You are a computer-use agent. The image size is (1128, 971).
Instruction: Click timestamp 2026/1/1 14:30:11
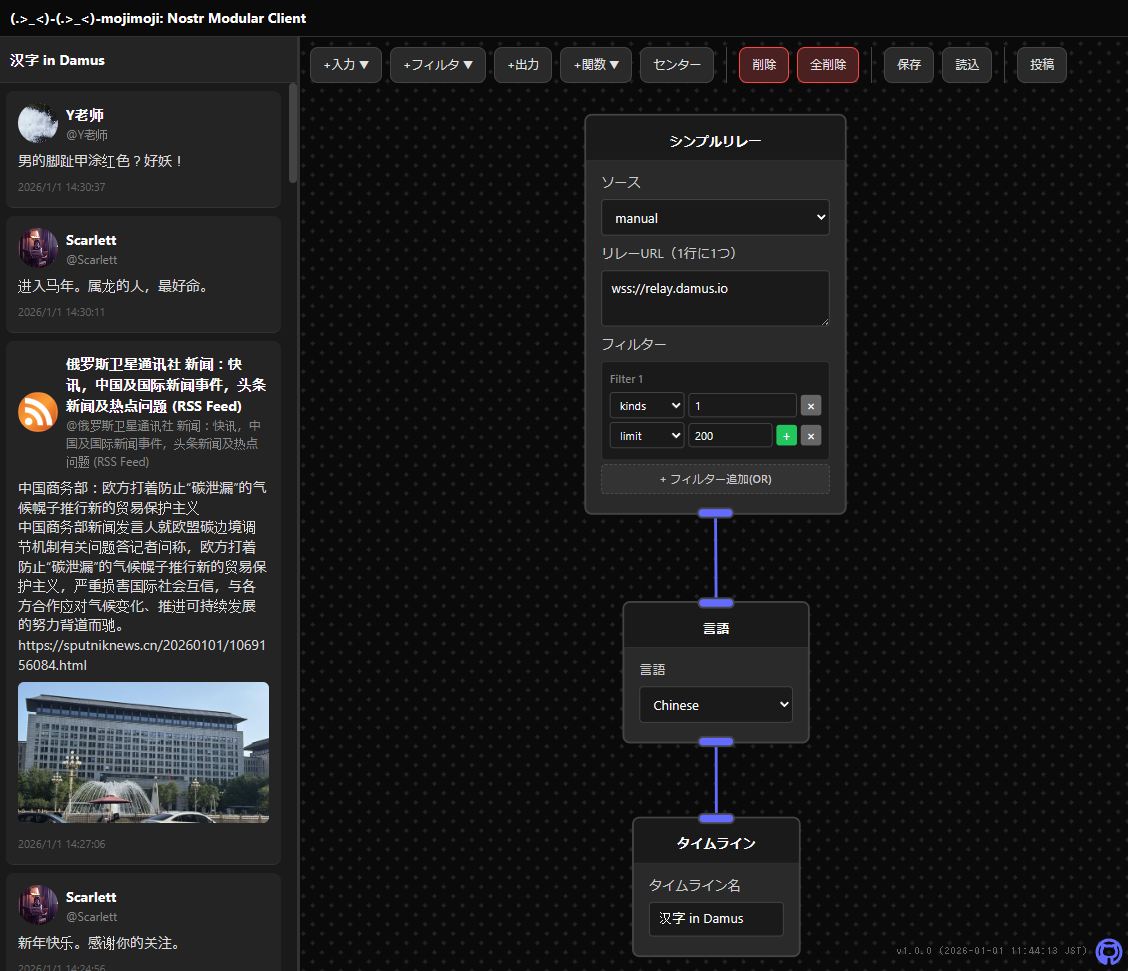(61, 312)
